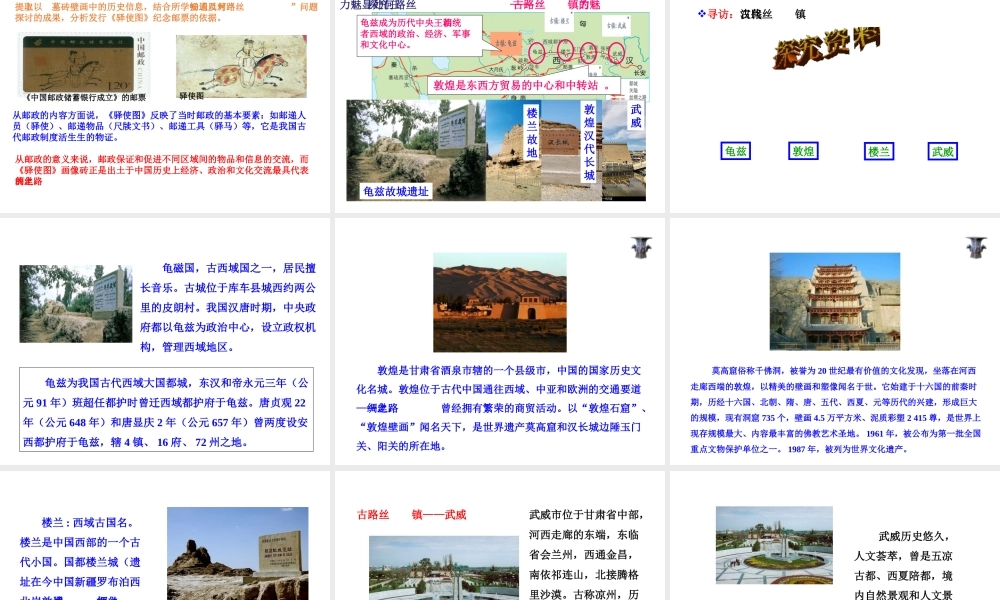
Task: Select the 龟兹 ruins photo beside 龟磁国 text
Action: [76, 304]
